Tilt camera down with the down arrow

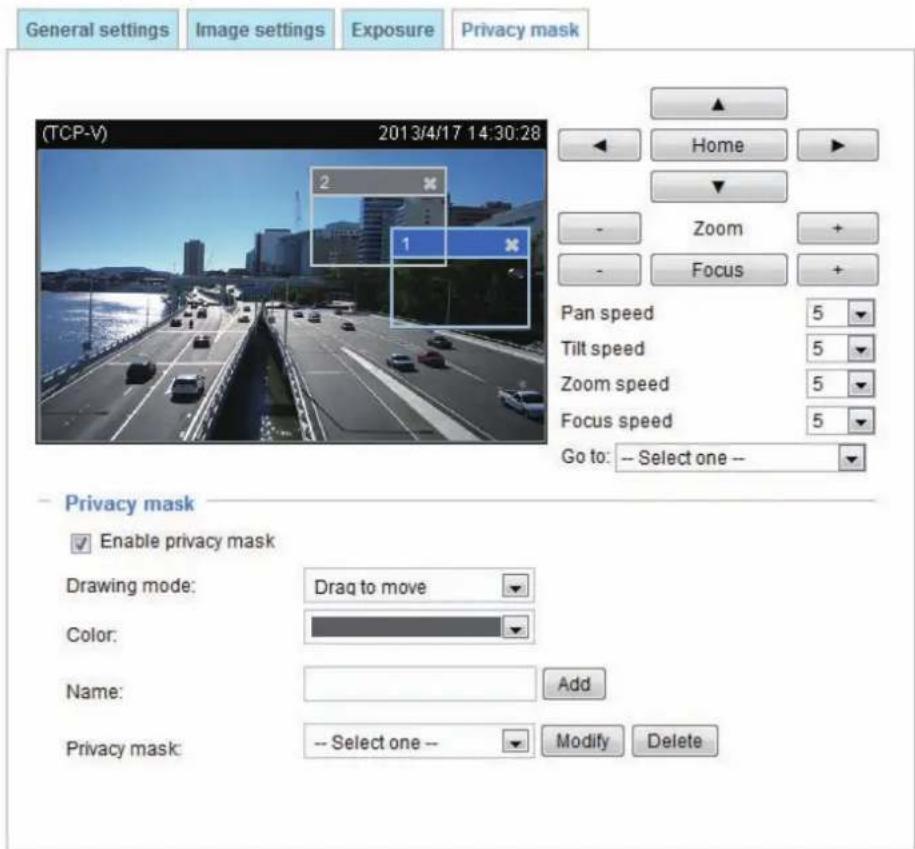coord(718,187)
